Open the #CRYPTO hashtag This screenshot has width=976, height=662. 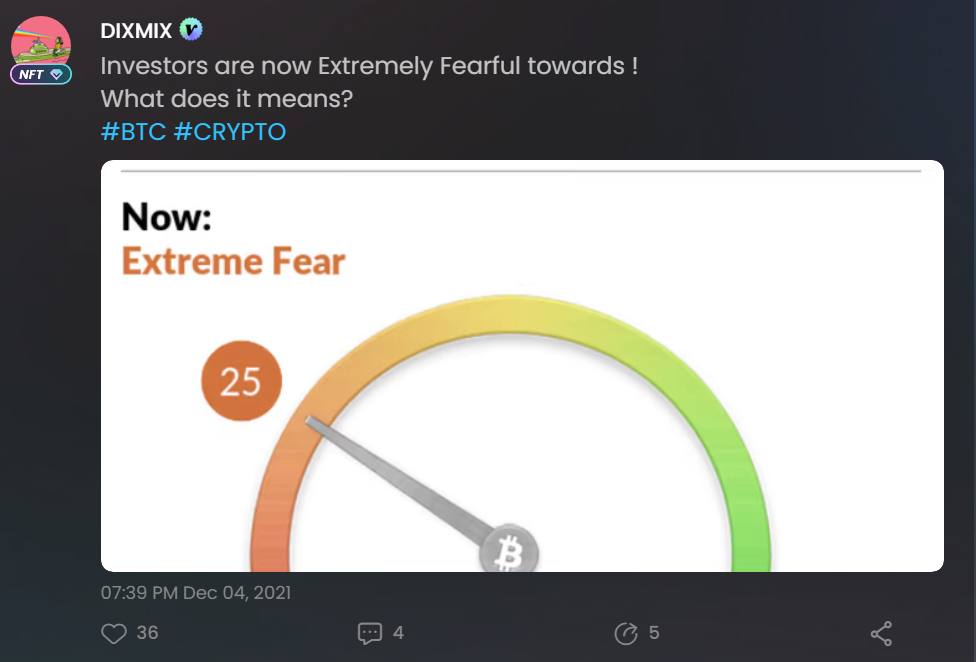coord(230,131)
